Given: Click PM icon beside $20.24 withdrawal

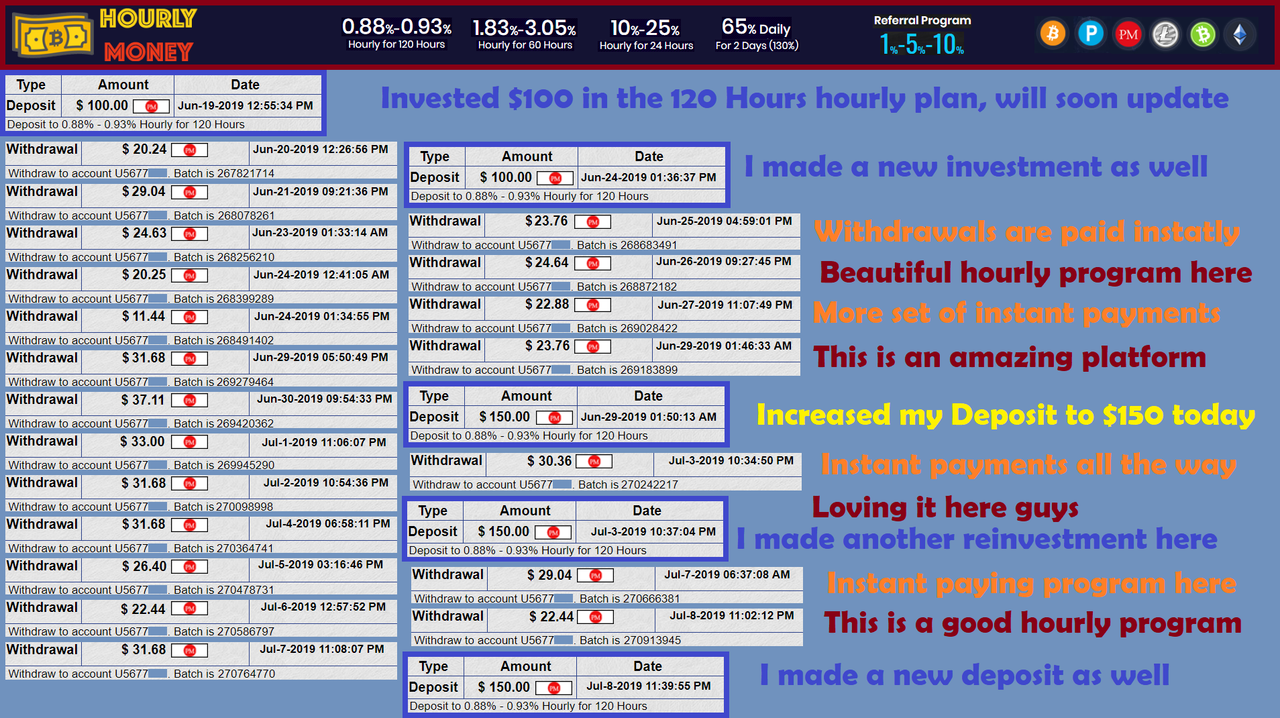Looking at the screenshot, I should point(189,150).
